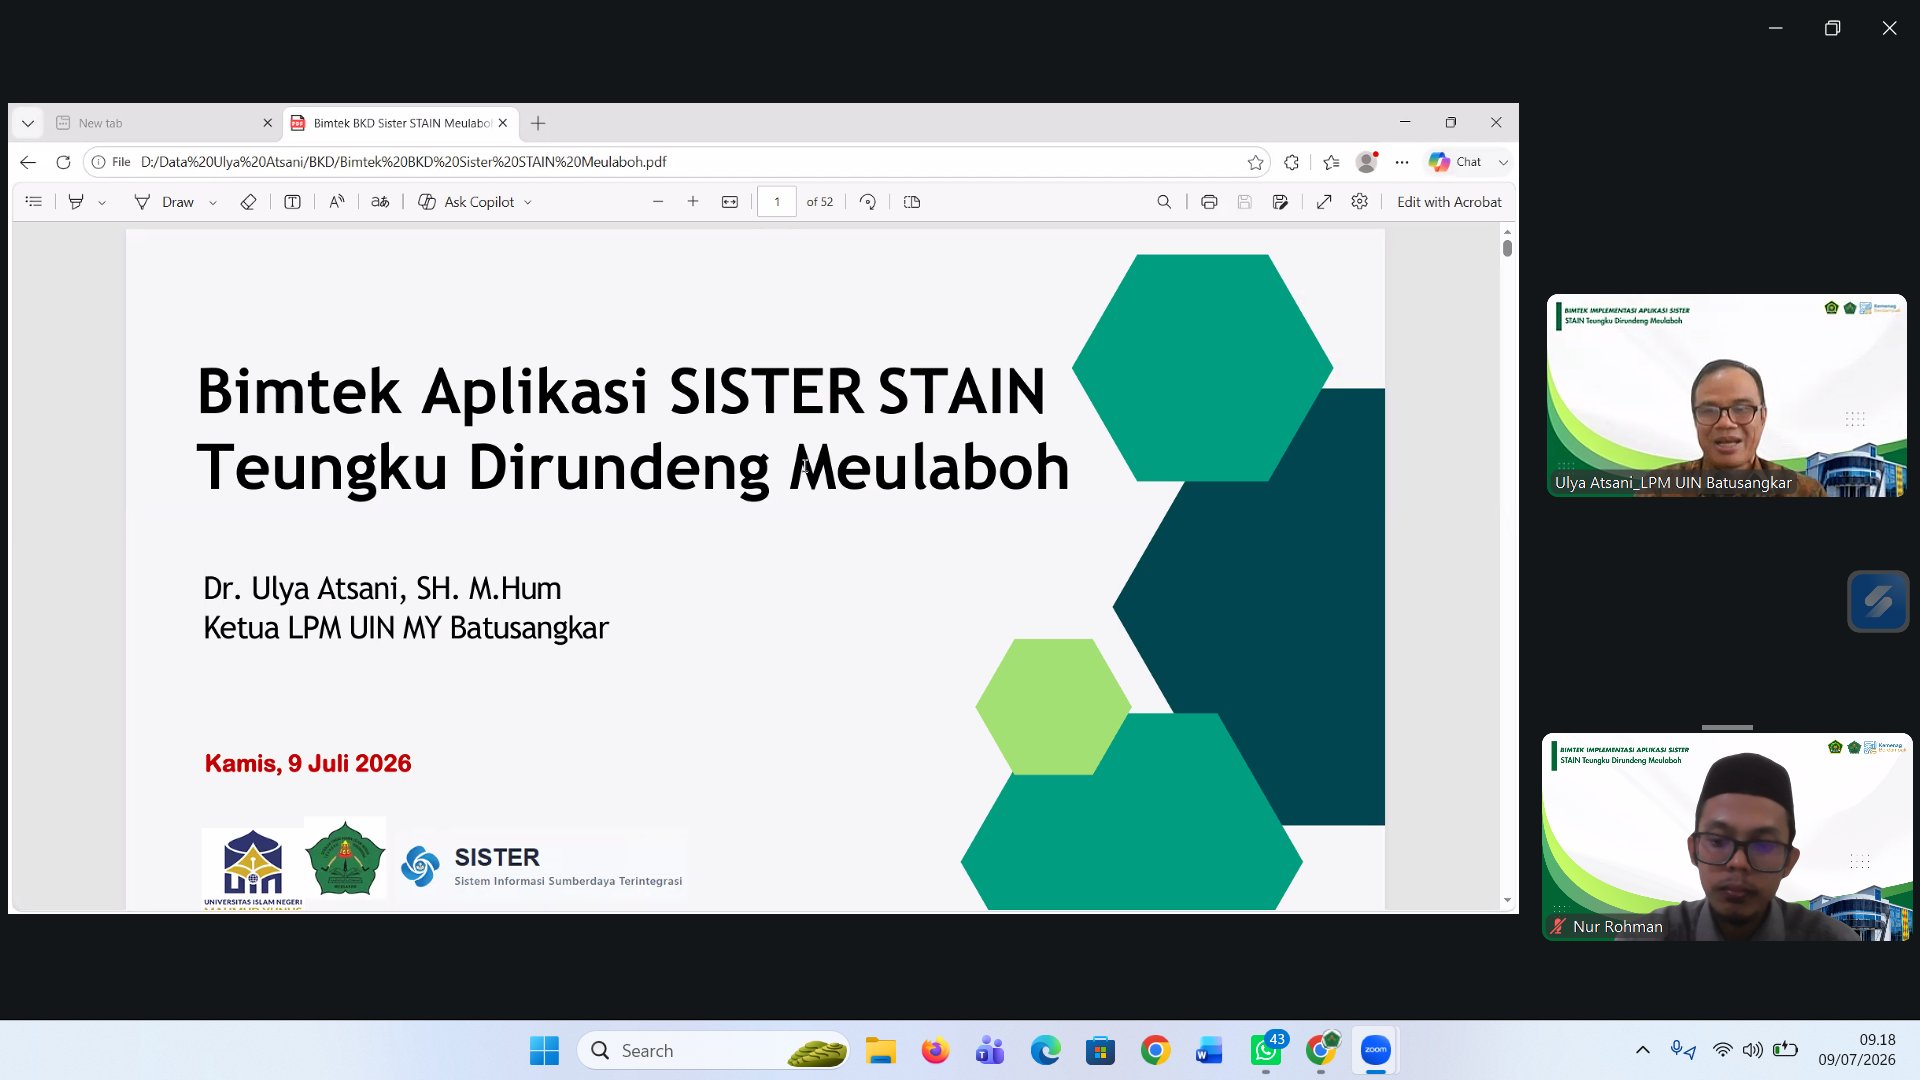The height and width of the screenshot is (1080, 1920).
Task: Open a new browser tab with plus
Action: pyautogui.click(x=538, y=123)
